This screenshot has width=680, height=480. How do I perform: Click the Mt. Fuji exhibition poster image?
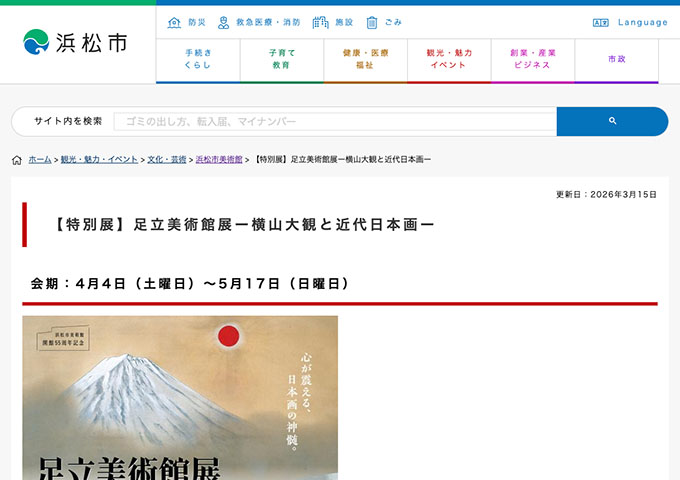(x=180, y=398)
